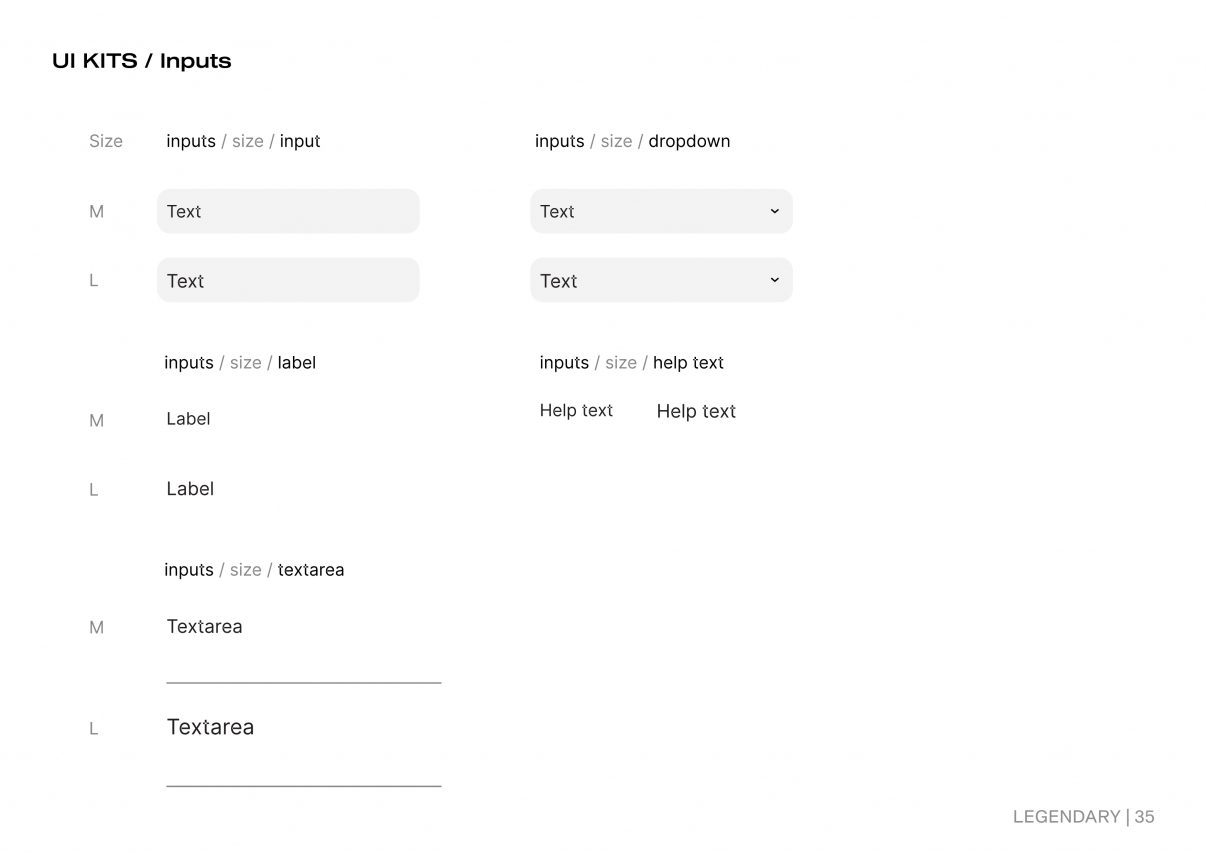Click the M size text input field

click(x=288, y=211)
